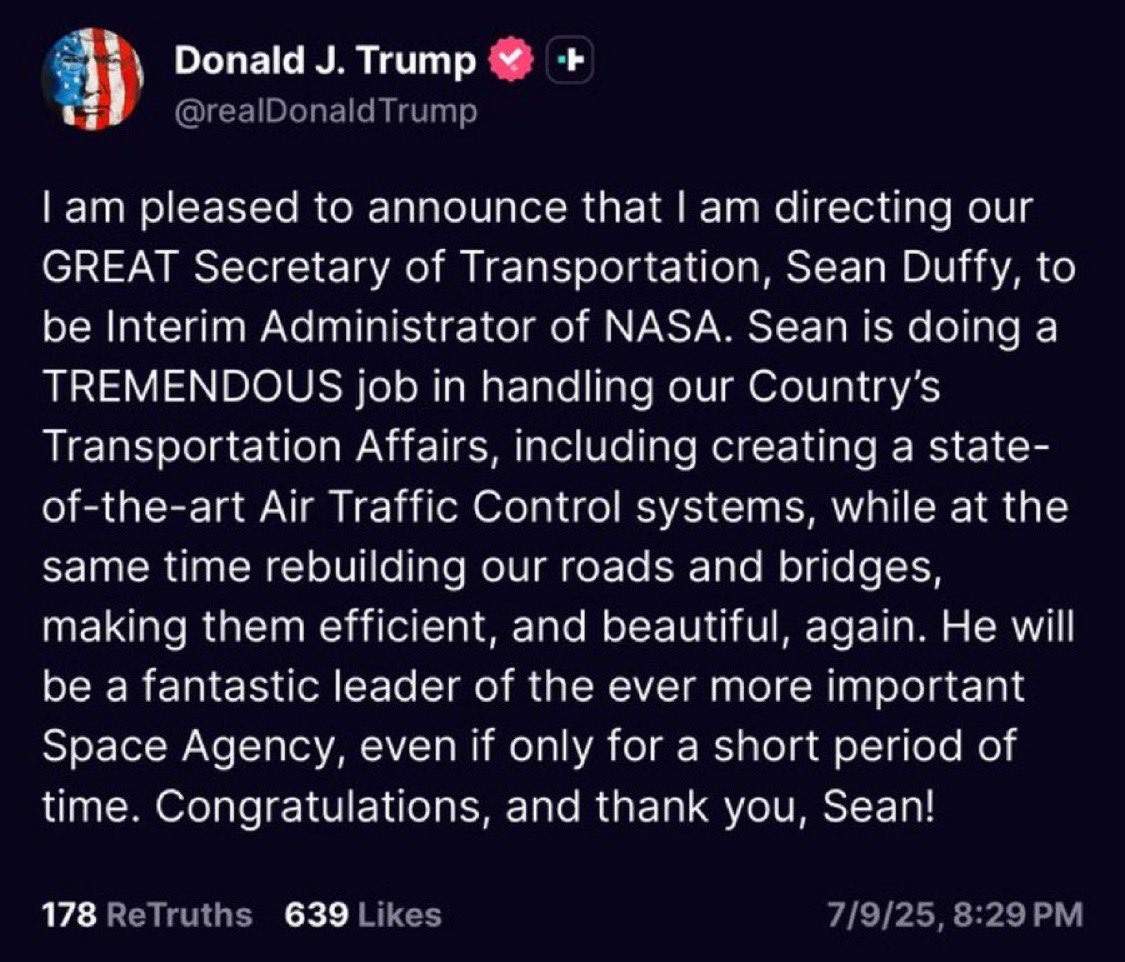
Task: Open the 7/9/25, 8:29 PM timestamp
Action: point(955,915)
